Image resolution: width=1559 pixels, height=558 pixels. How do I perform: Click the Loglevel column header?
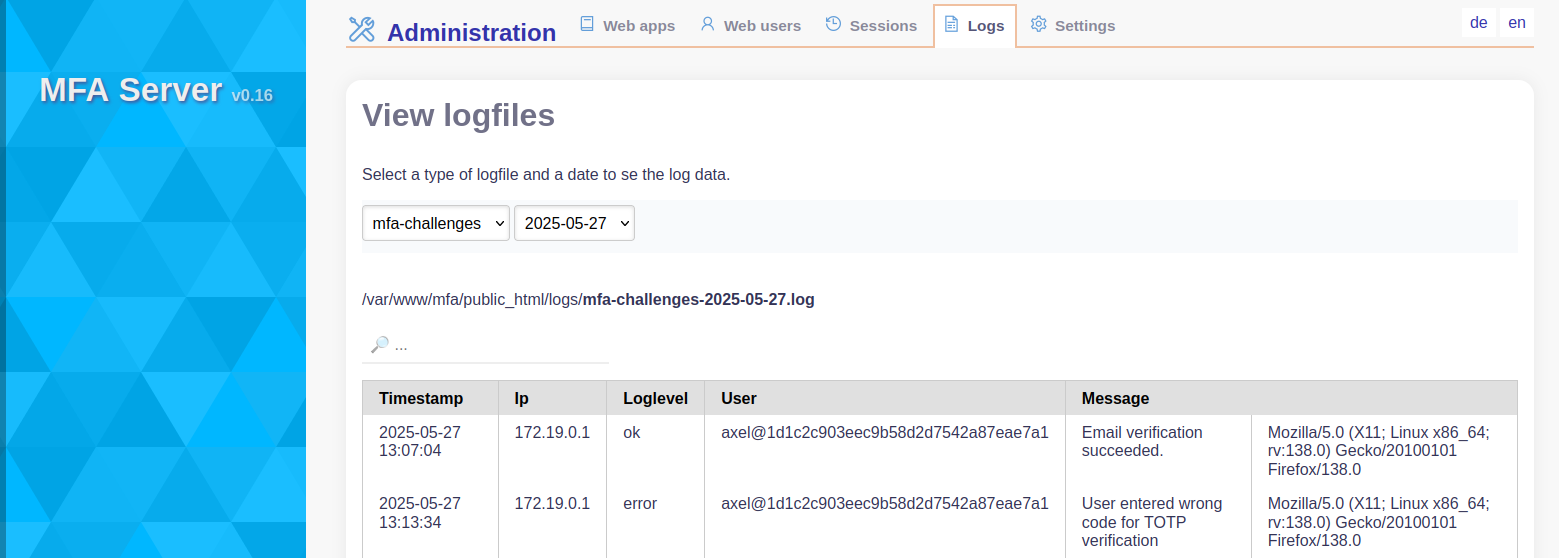click(x=655, y=398)
